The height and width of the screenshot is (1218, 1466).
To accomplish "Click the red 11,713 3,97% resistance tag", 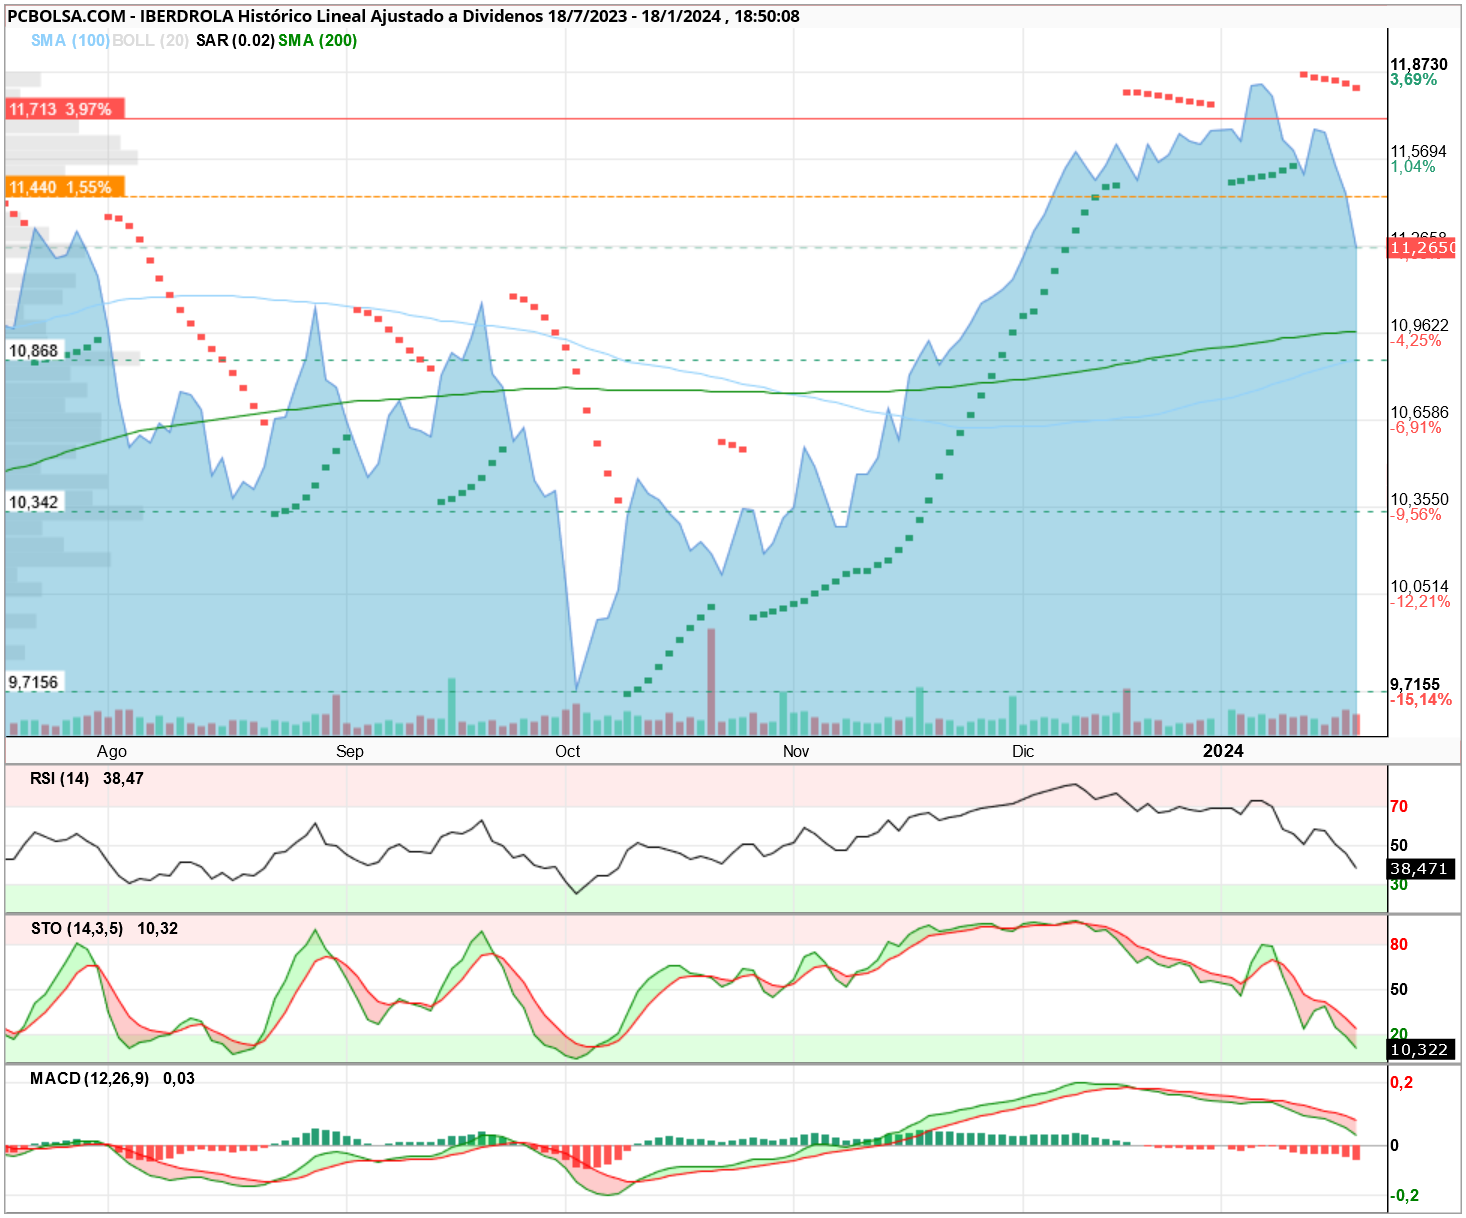I will (65, 109).
